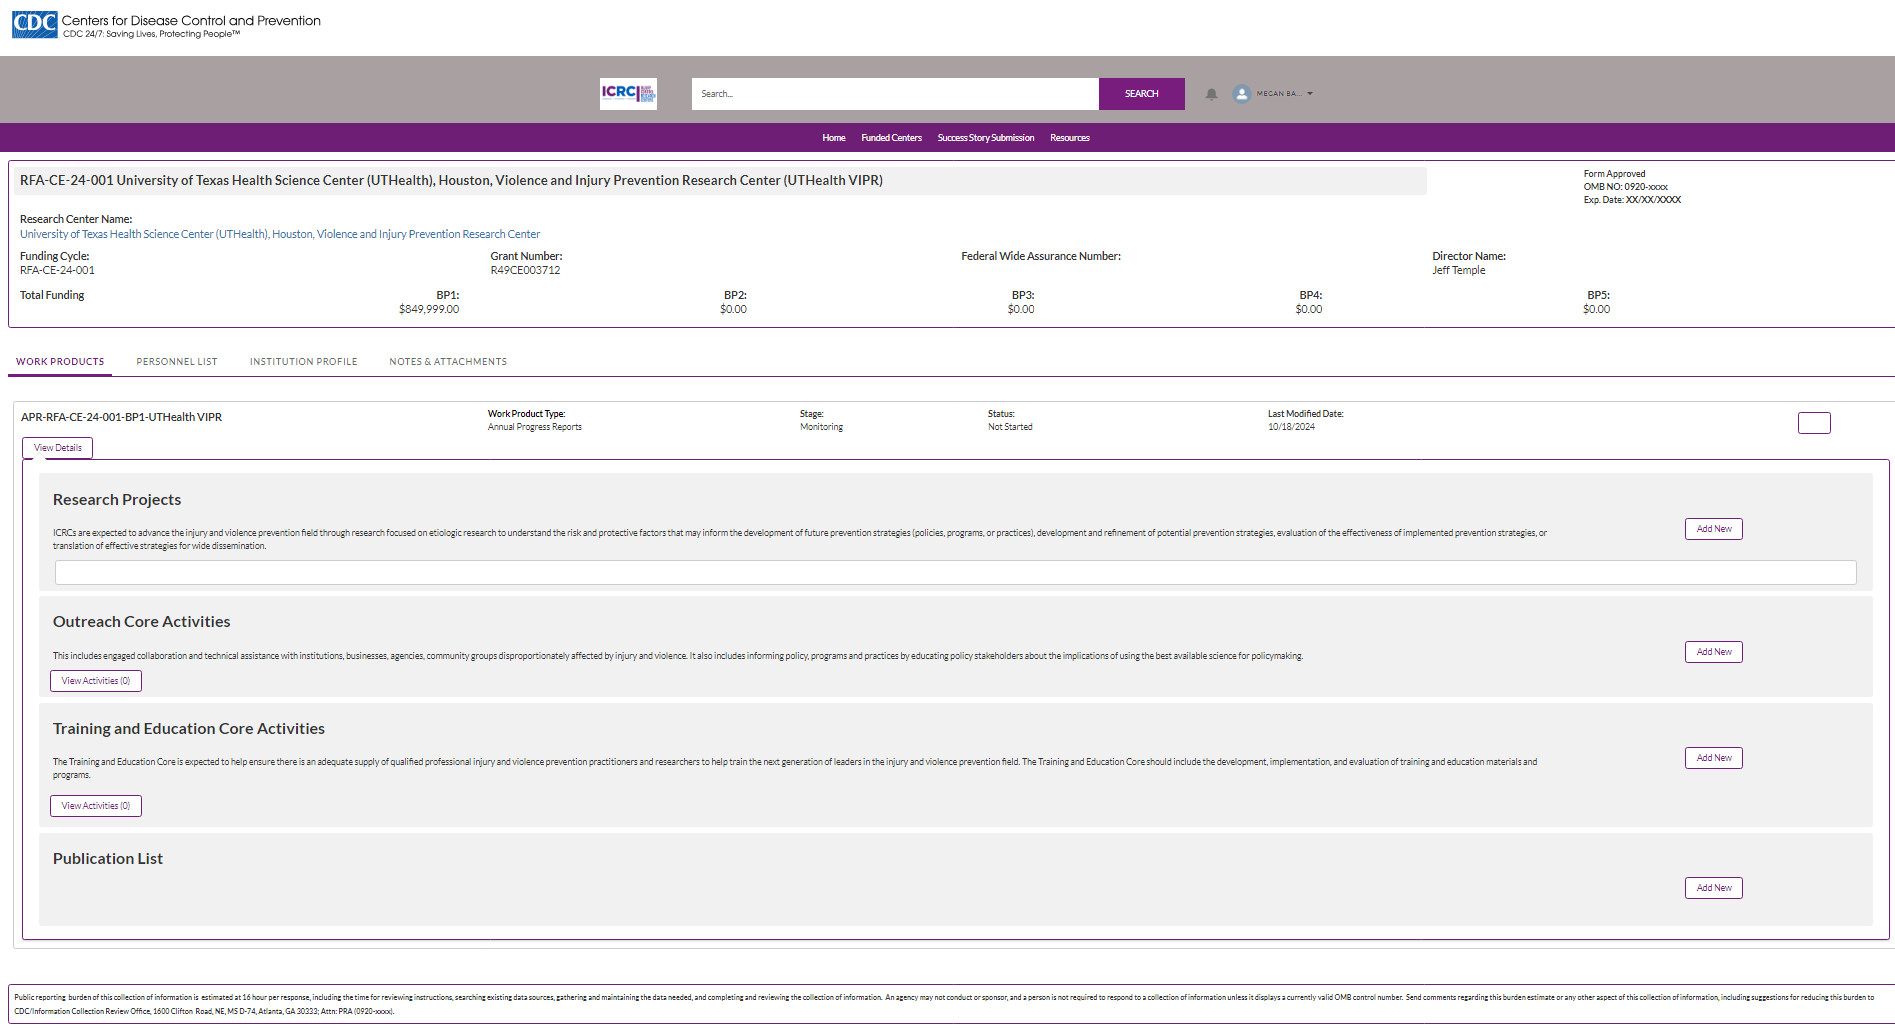The width and height of the screenshot is (1895, 1033).
Task: View Activities under Outreach Core Activities
Action: pos(96,681)
